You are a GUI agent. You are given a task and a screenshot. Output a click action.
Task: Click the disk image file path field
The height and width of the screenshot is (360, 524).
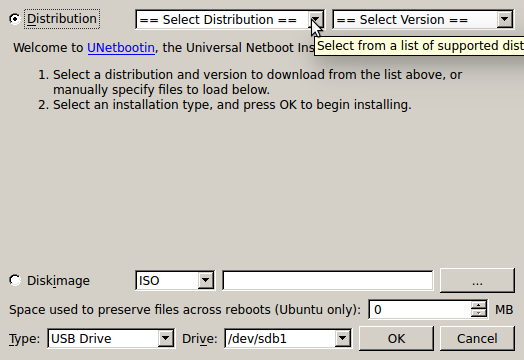click(x=328, y=280)
